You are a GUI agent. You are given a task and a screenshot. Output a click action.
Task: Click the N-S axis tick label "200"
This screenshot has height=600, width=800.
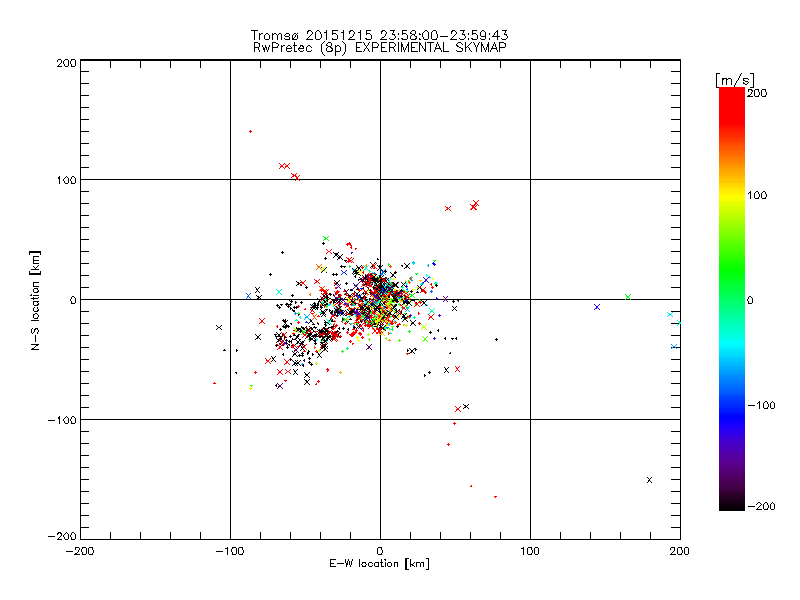[67, 63]
